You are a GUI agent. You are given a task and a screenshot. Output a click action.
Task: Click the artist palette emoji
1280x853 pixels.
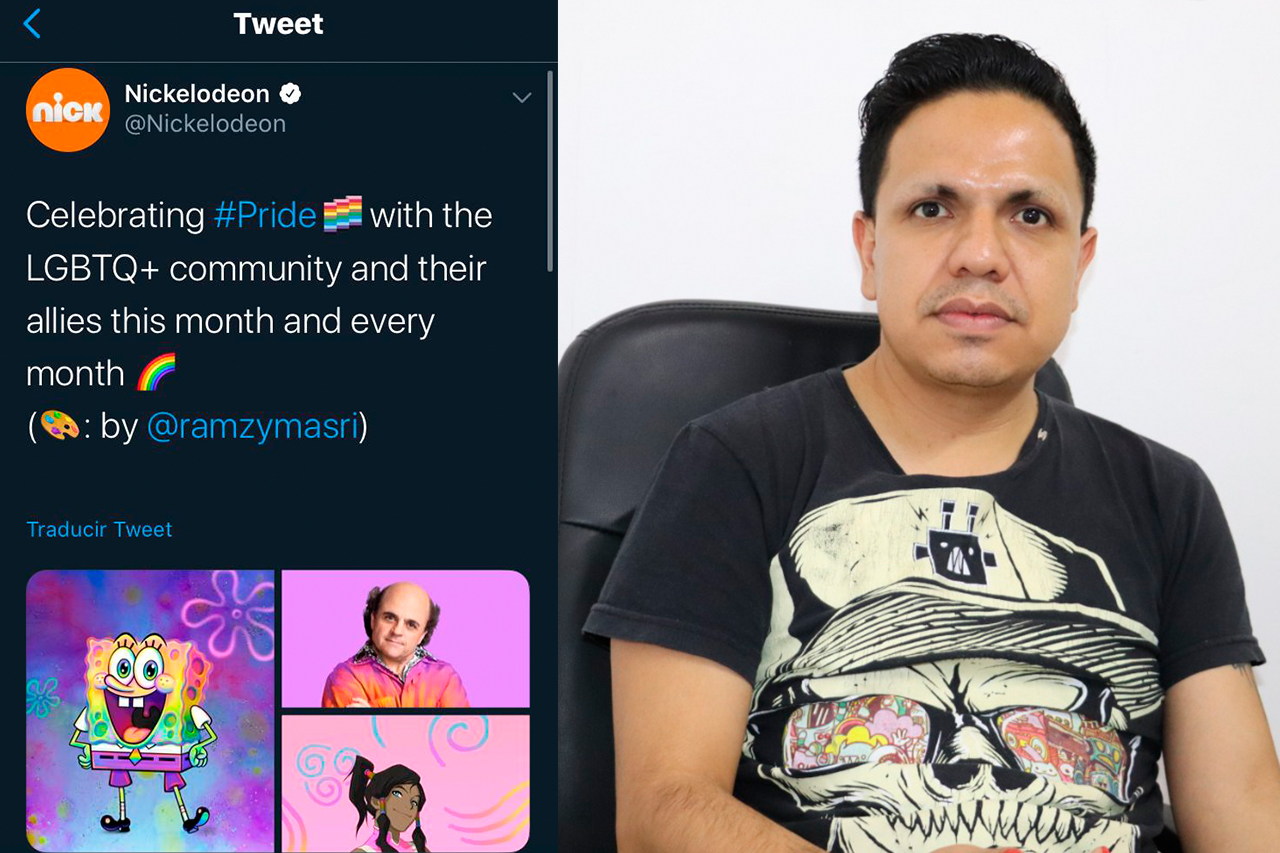tap(60, 427)
